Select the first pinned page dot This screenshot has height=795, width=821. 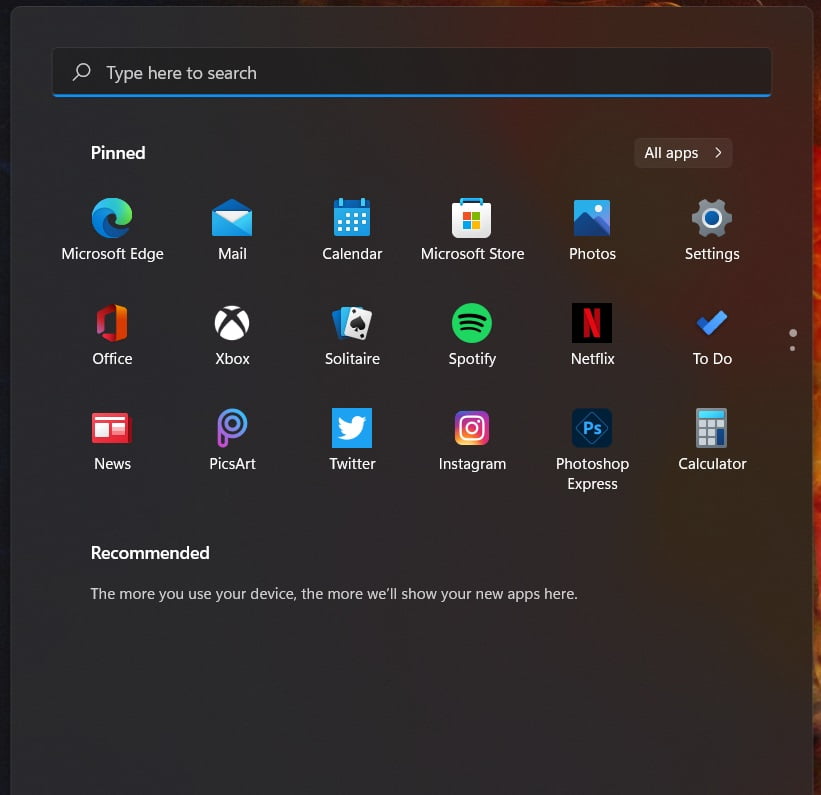click(793, 333)
